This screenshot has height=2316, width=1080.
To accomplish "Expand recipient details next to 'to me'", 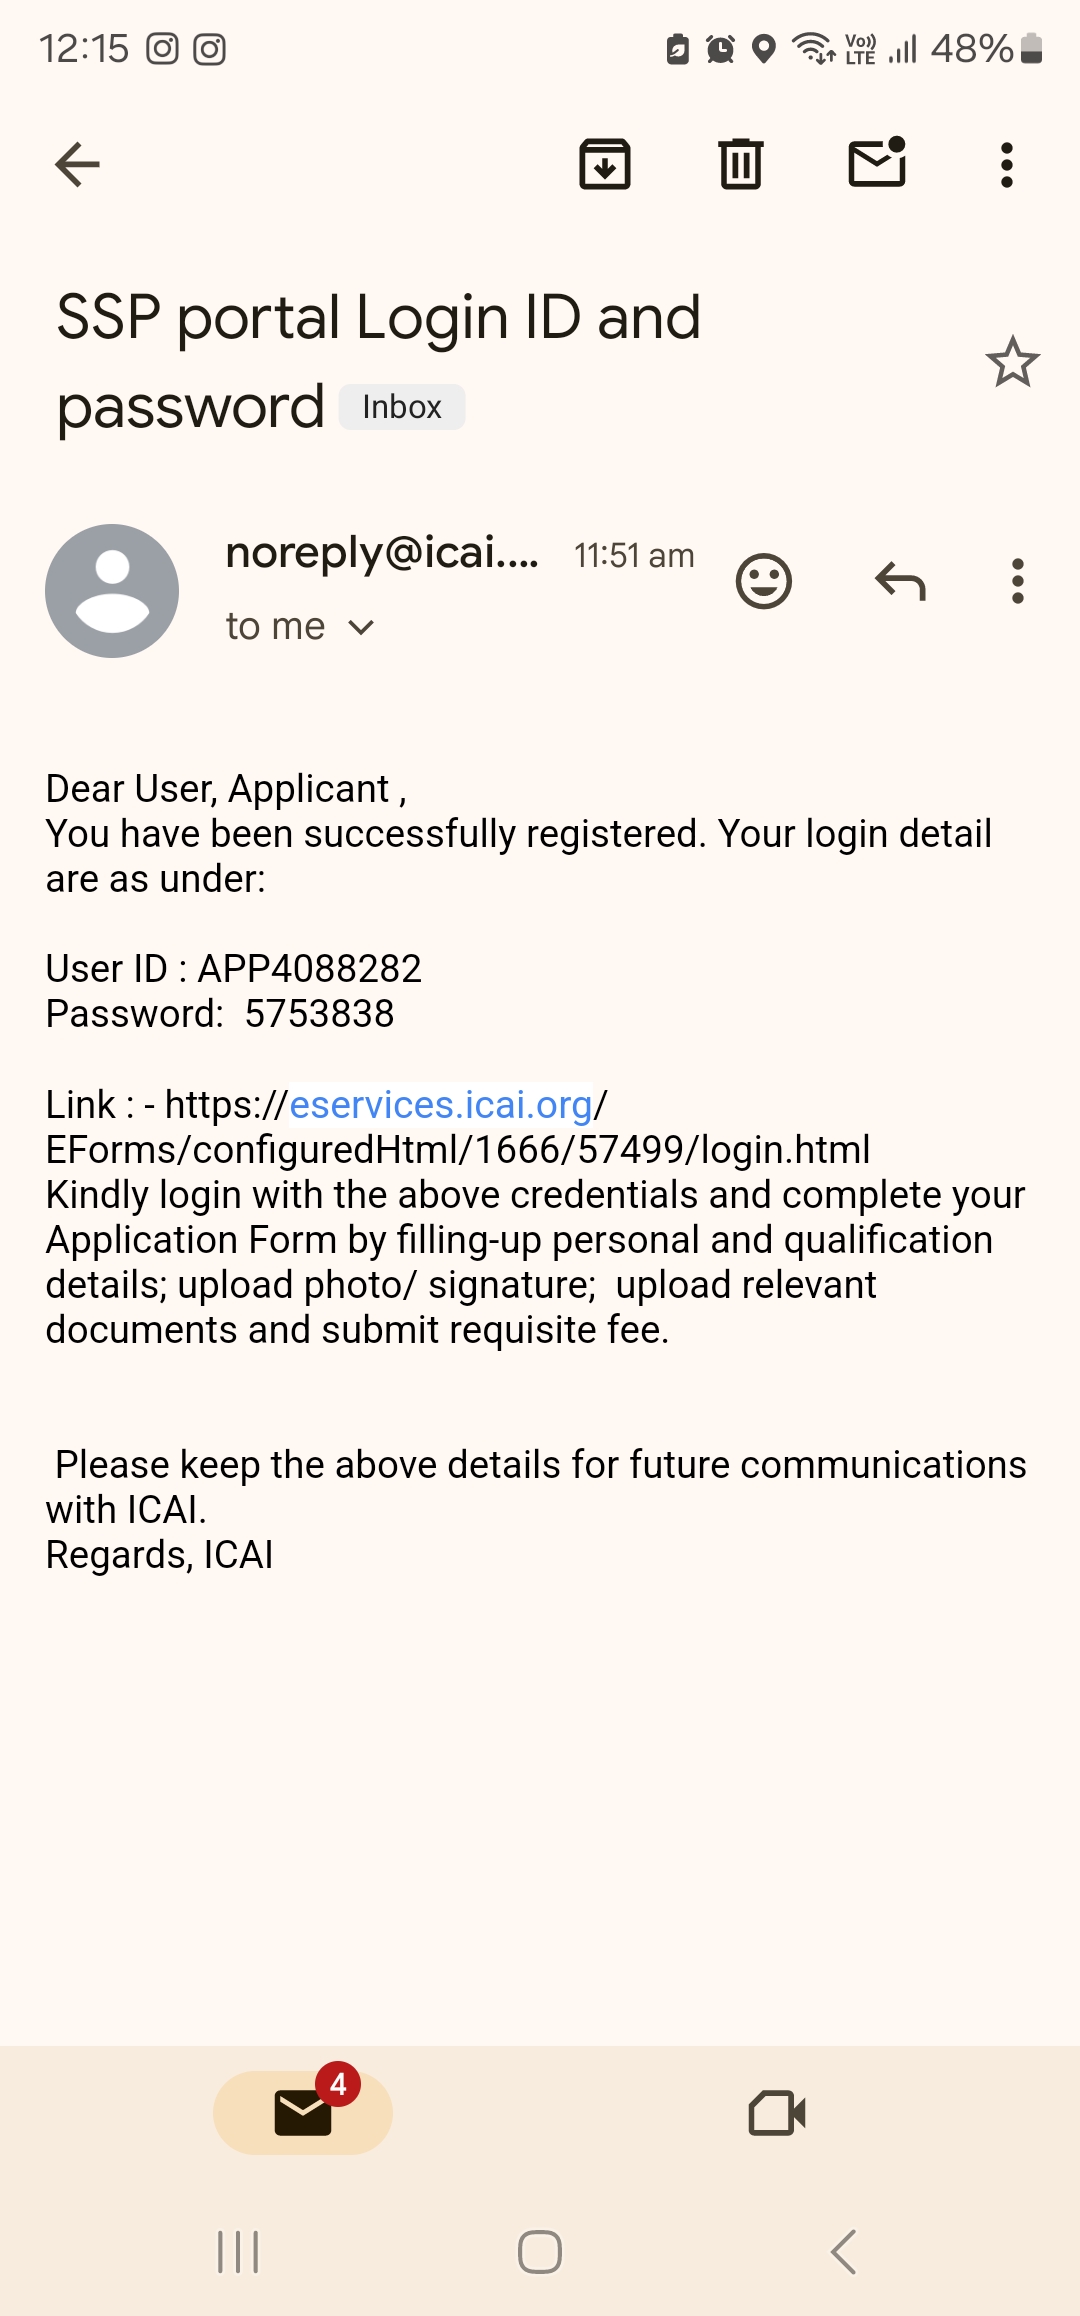I will tap(361, 627).
